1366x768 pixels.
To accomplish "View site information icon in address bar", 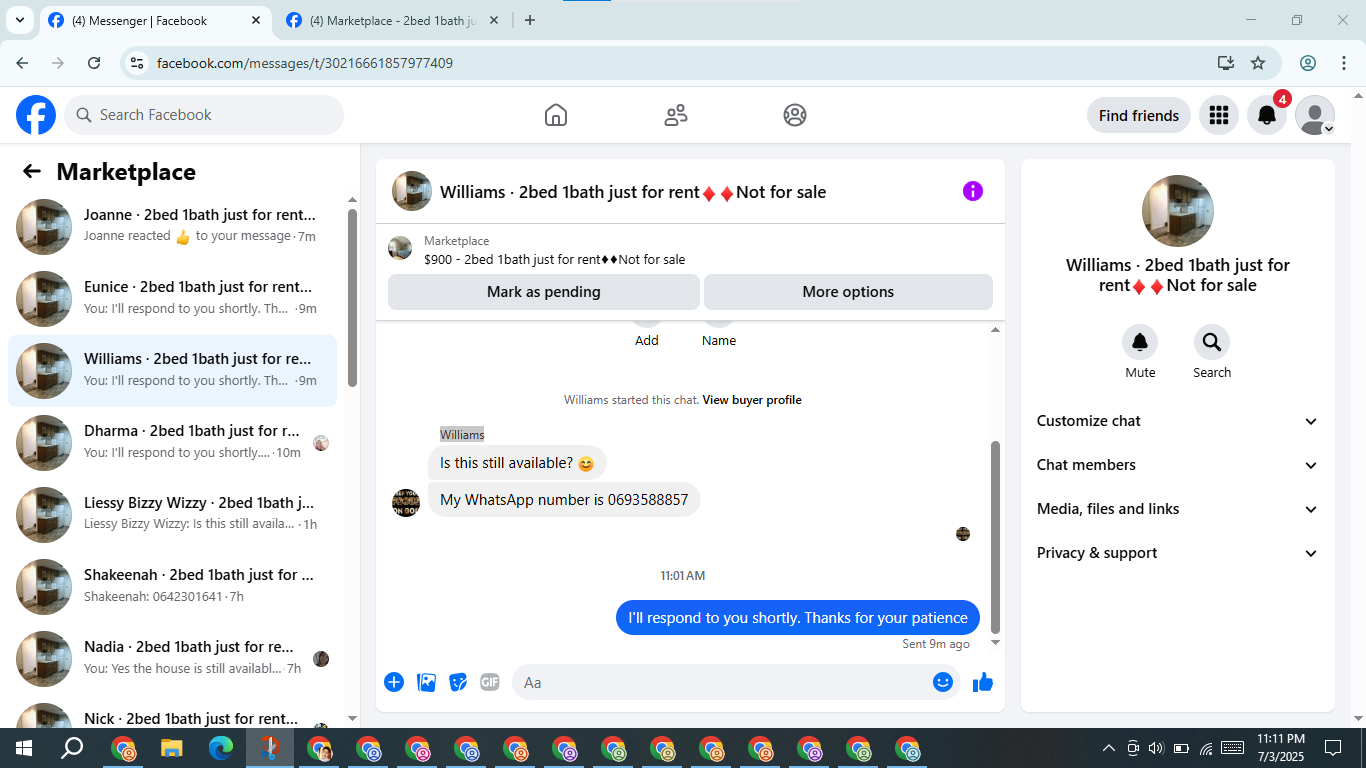I will click(x=137, y=63).
